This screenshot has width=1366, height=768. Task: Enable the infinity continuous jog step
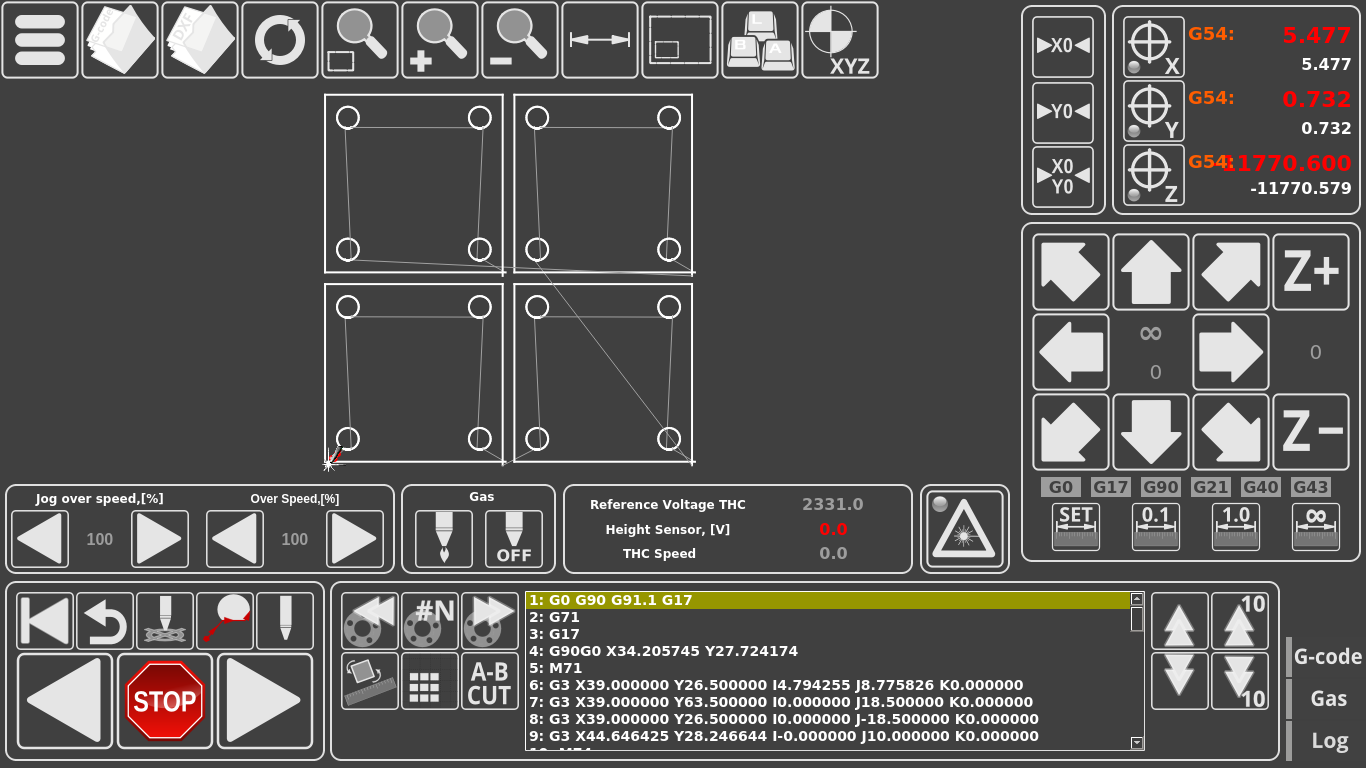(1313, 526)
